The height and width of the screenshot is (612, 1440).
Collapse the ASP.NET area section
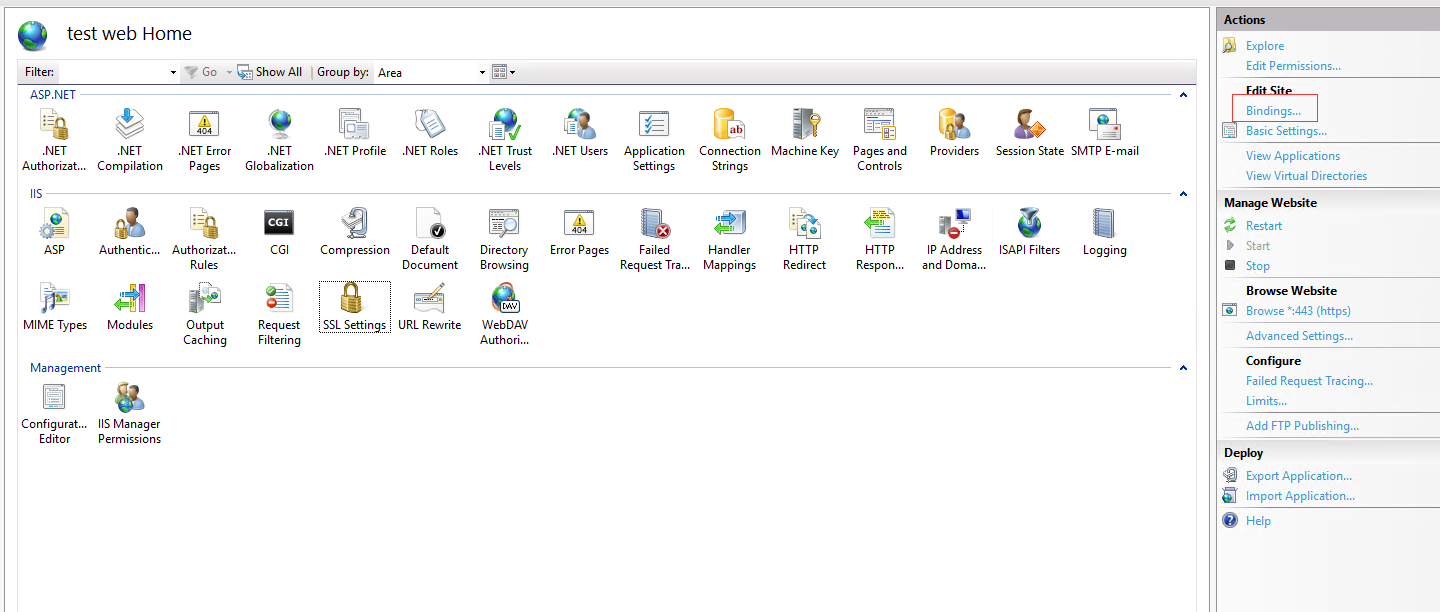(1183, 94)
